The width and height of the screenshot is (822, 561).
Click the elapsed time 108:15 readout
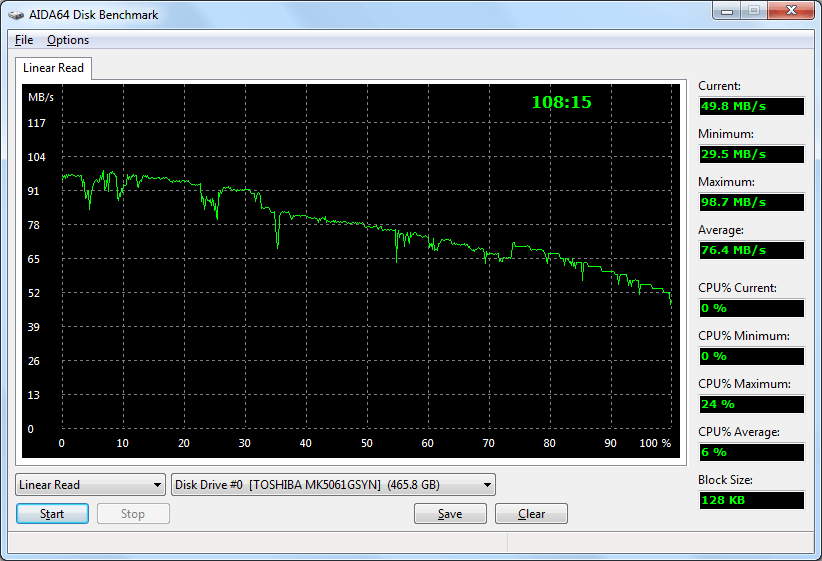(x=561, y=102)
